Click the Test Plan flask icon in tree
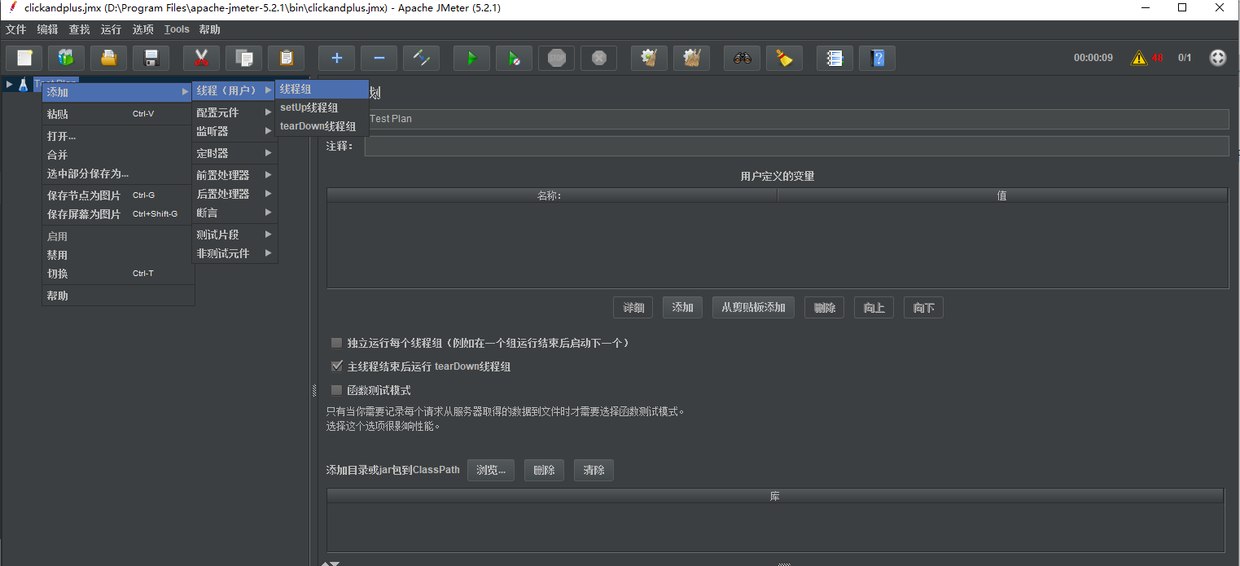Viewport: 1240px width, 566px height. coord(23,85)
